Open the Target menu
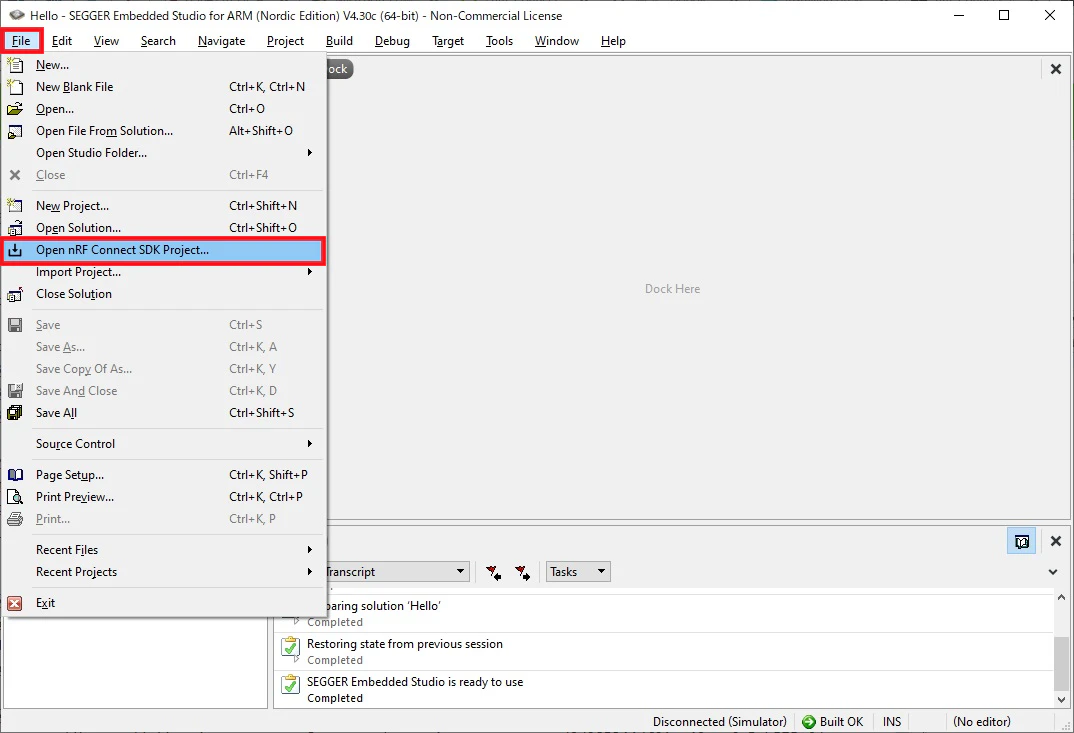The image size is (1074, 733). pyautogui.click(x=448, y=41)
